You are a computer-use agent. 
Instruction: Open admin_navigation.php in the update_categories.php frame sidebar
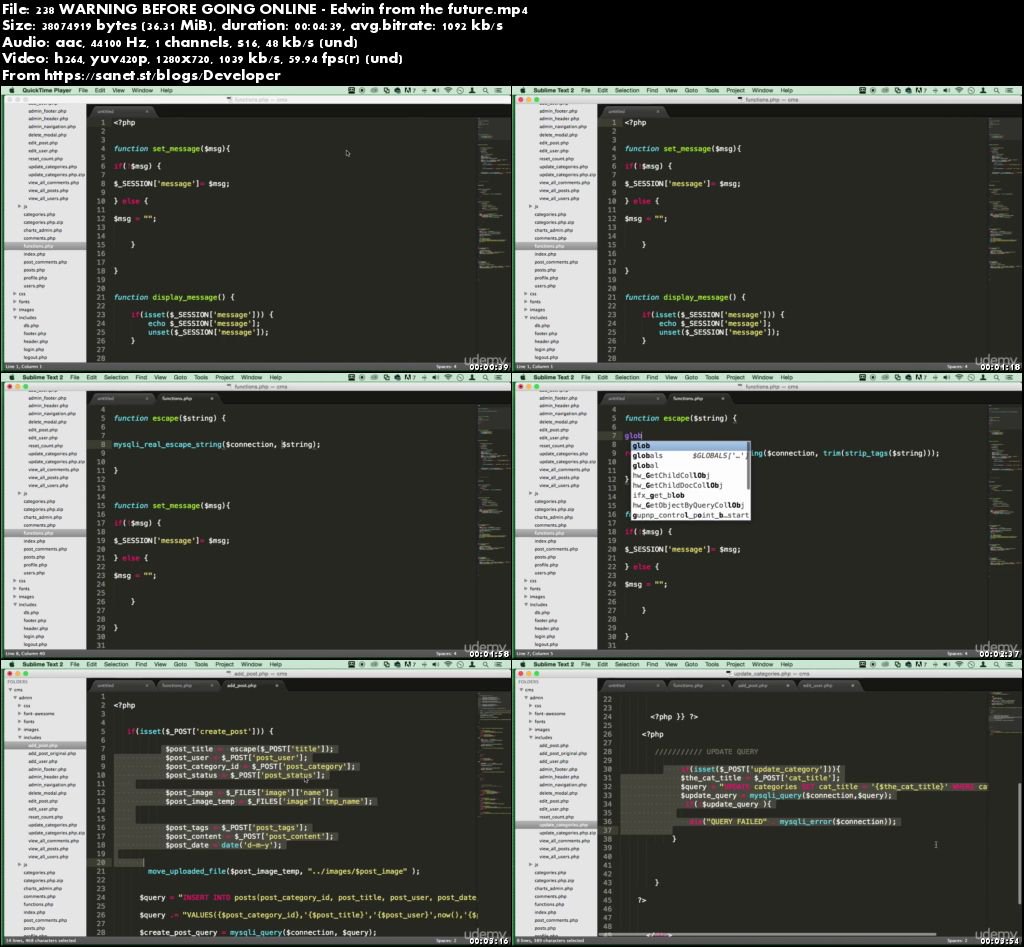pos(563,785)
